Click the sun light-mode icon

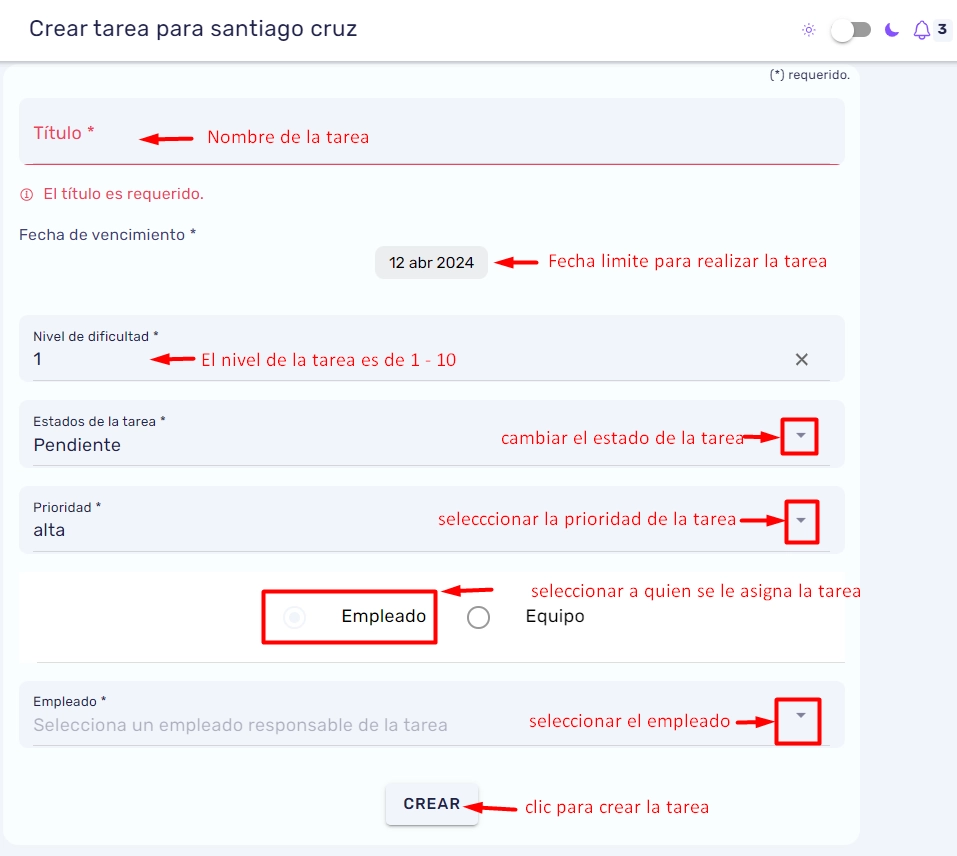(x=809, y=30)
